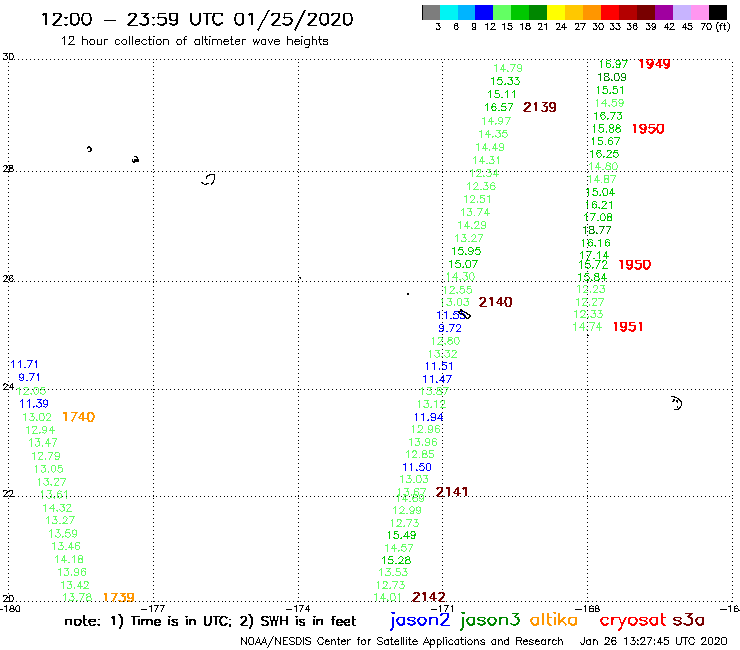Viewport: 740px width, 650px height.
Task: Select the pink swatch in the color scale
Action: (x=699, y=12)
